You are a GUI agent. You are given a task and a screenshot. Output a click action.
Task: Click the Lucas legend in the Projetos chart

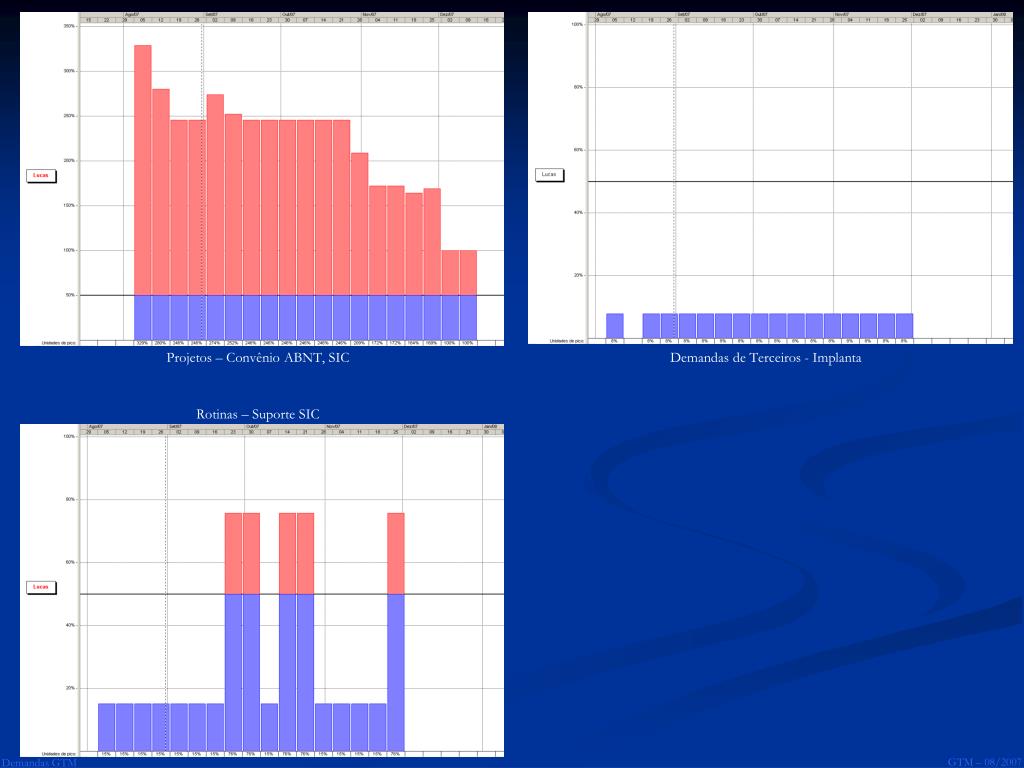[x=40, y=175]
